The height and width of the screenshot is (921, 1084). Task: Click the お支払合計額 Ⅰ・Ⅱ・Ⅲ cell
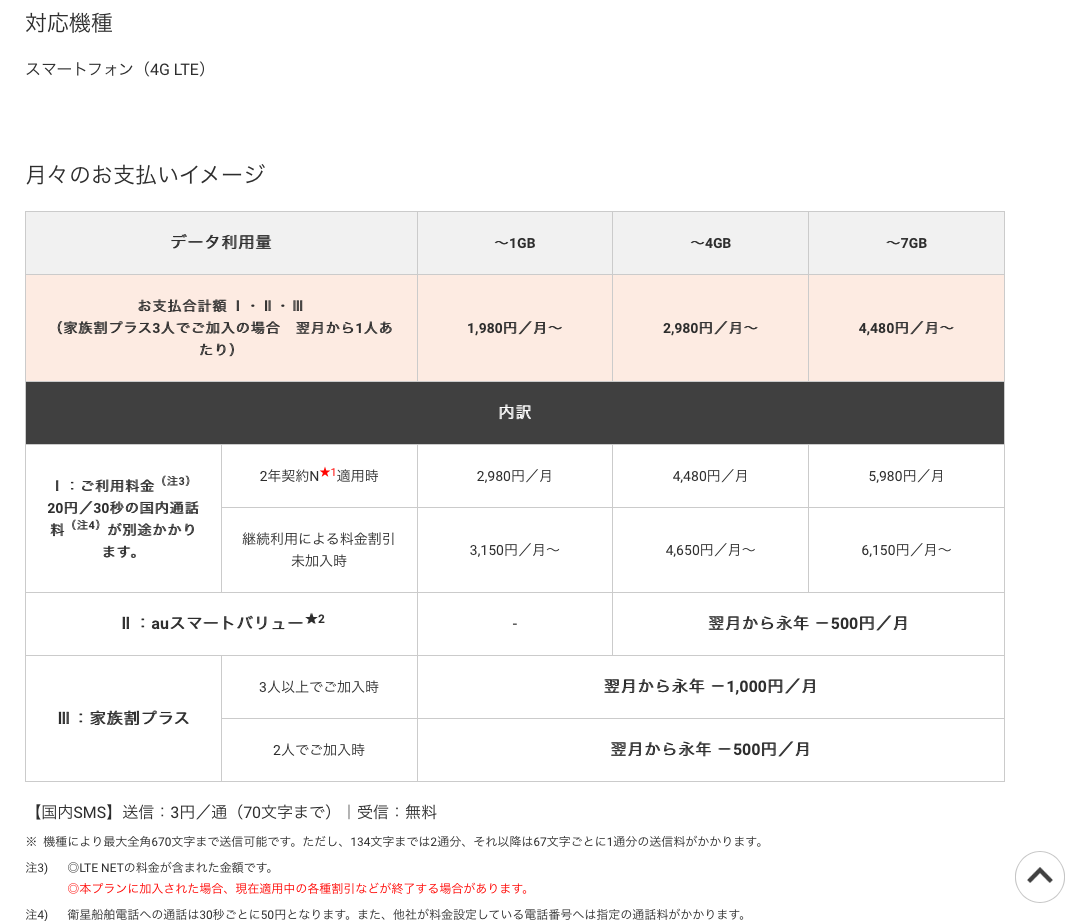[221, 328]
